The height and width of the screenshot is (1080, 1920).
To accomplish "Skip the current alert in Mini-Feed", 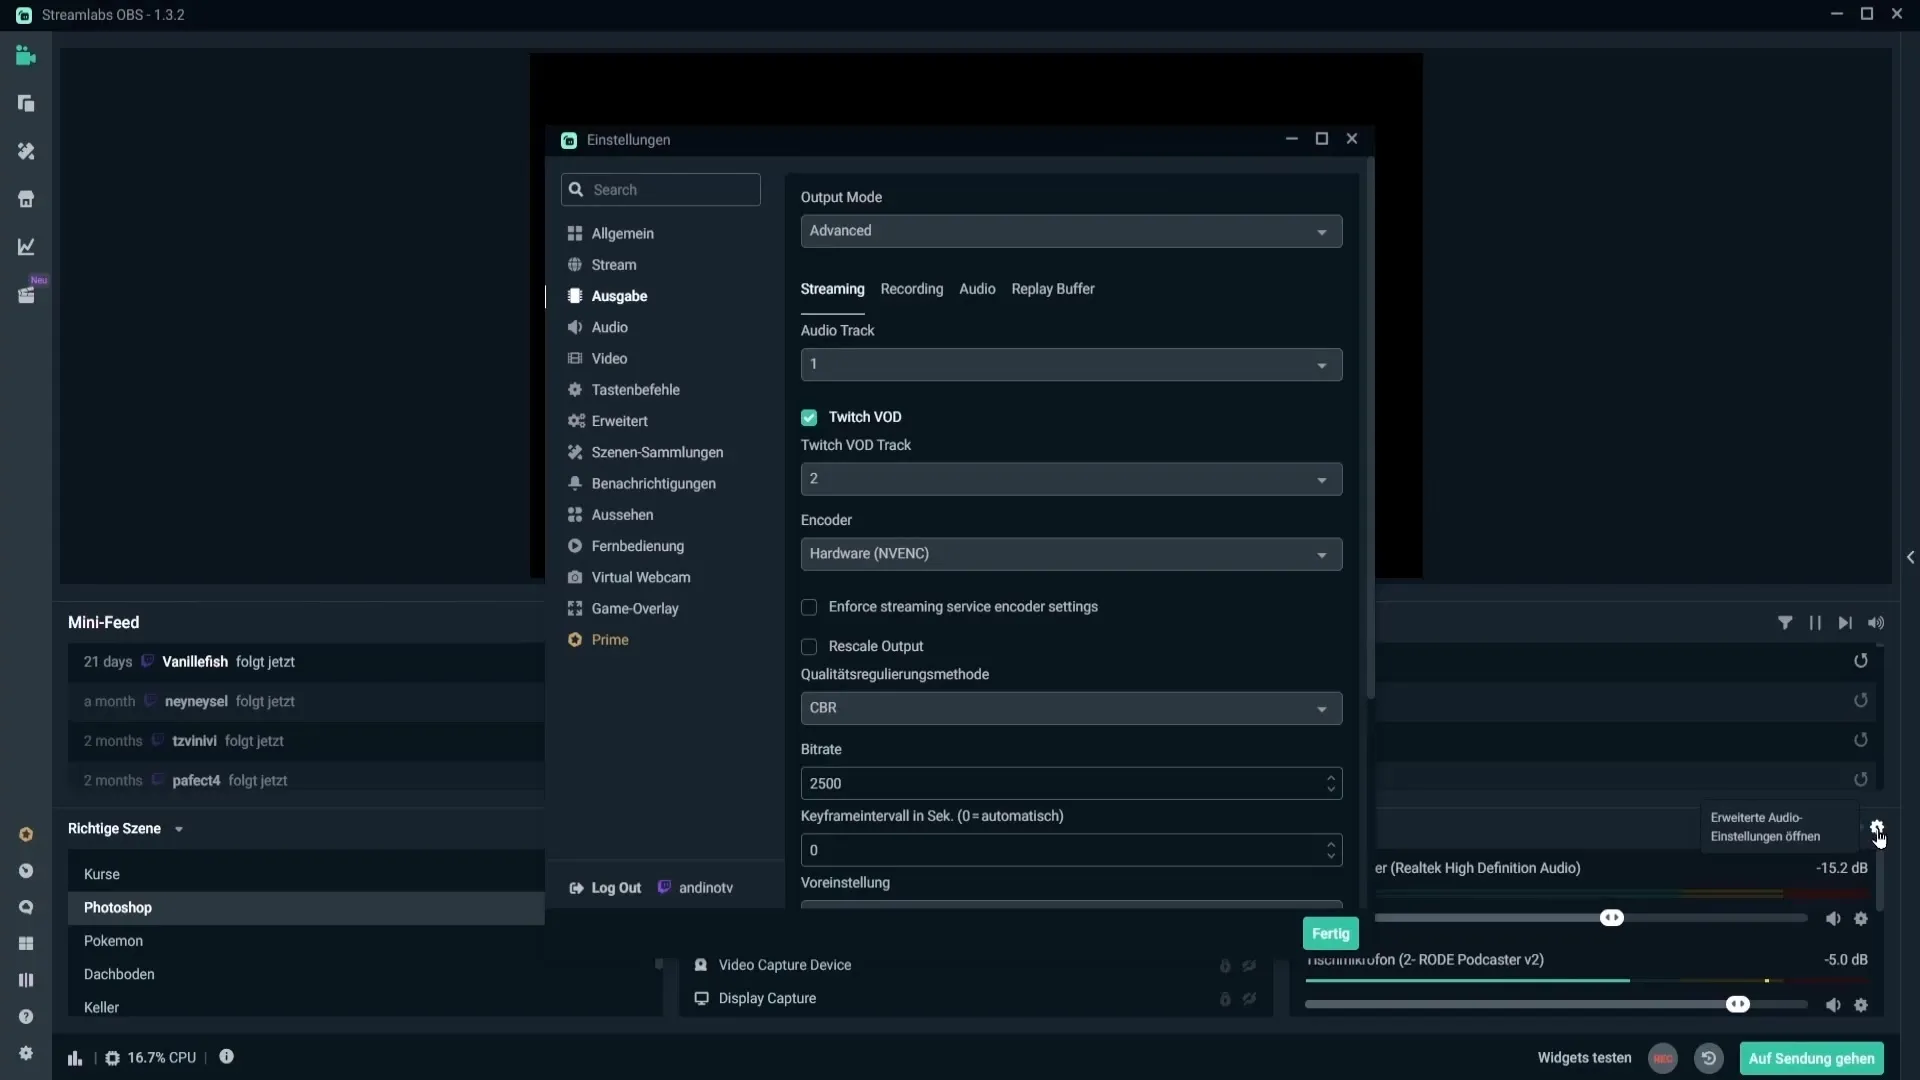I will tap(1845, 623).
